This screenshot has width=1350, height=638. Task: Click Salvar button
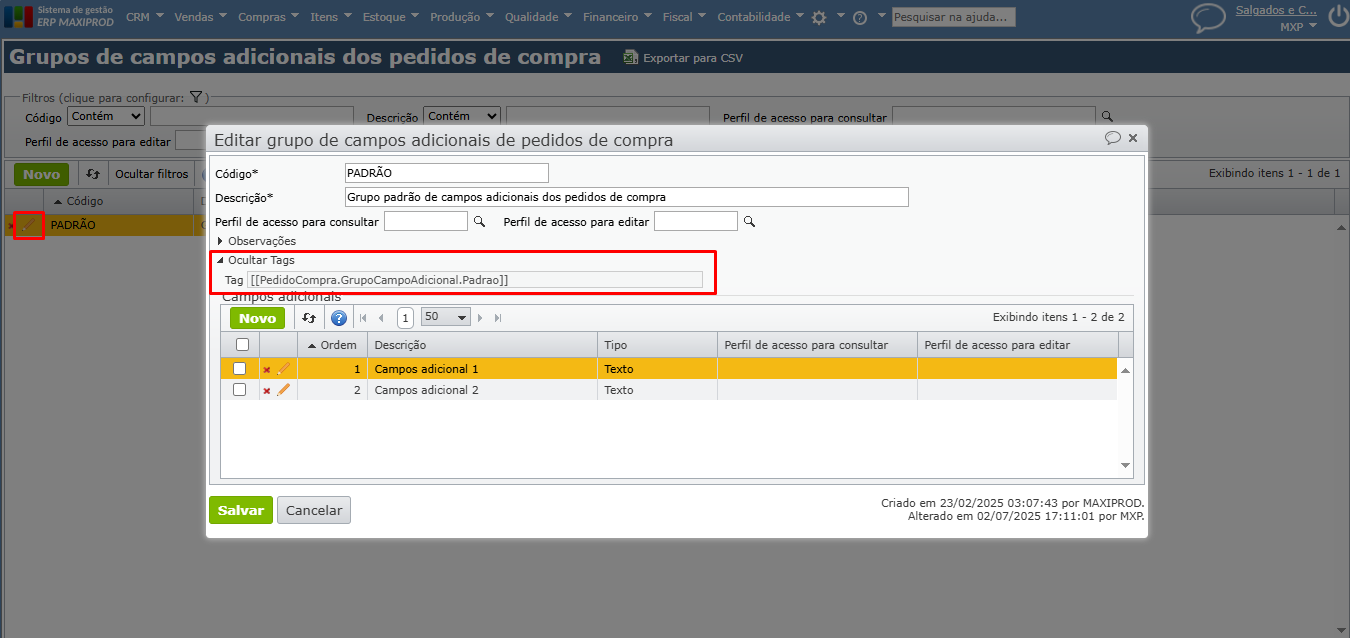[241, 510]
